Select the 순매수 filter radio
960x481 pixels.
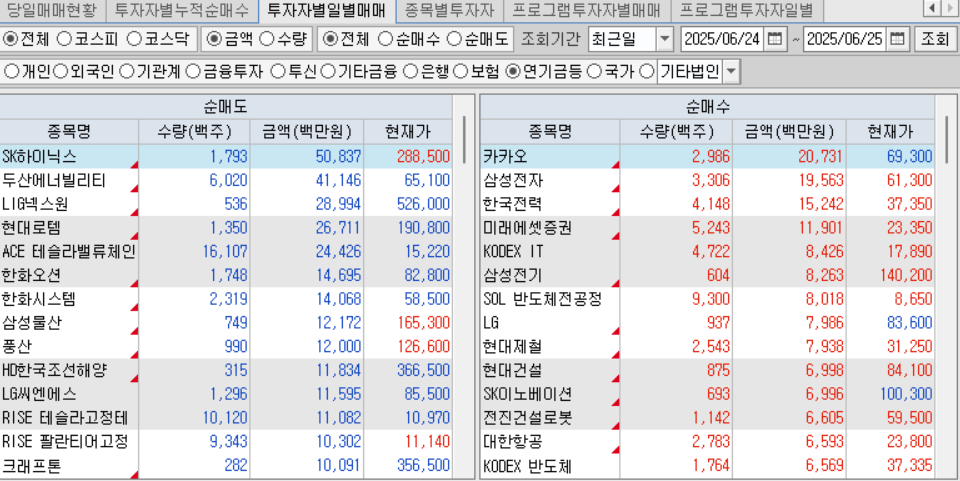(x=385, y=39)
